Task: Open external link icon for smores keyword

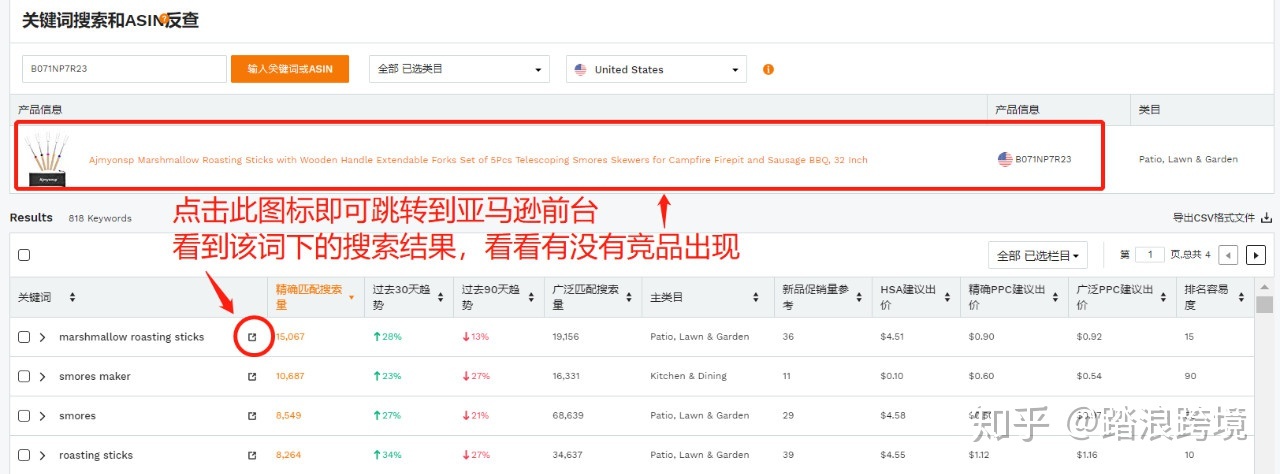Action: (x=252, y=416)
